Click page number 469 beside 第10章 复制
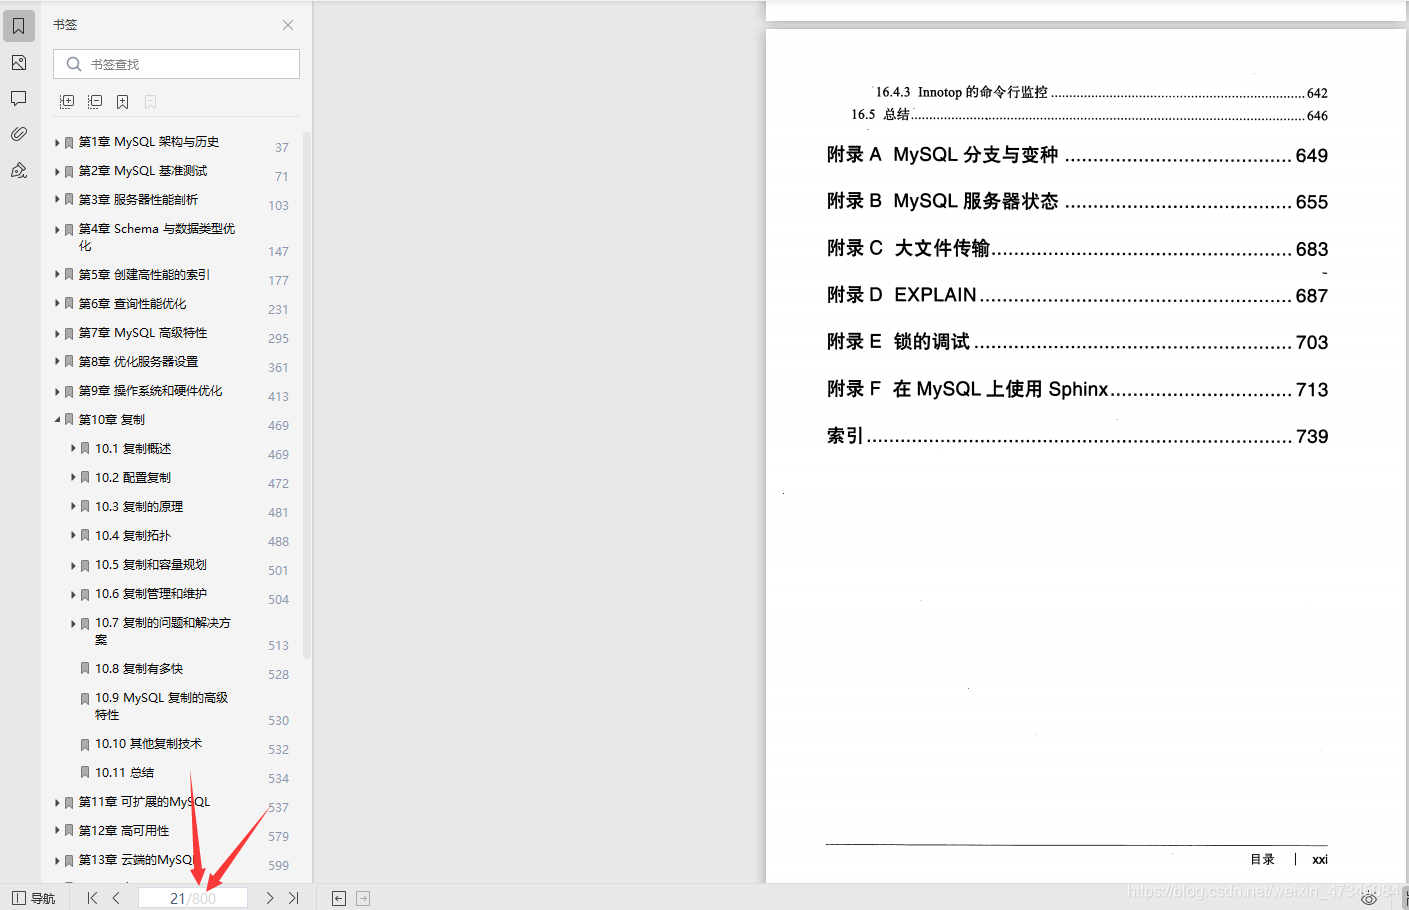This screenshot has height=910, width=1409. [278, 426]
